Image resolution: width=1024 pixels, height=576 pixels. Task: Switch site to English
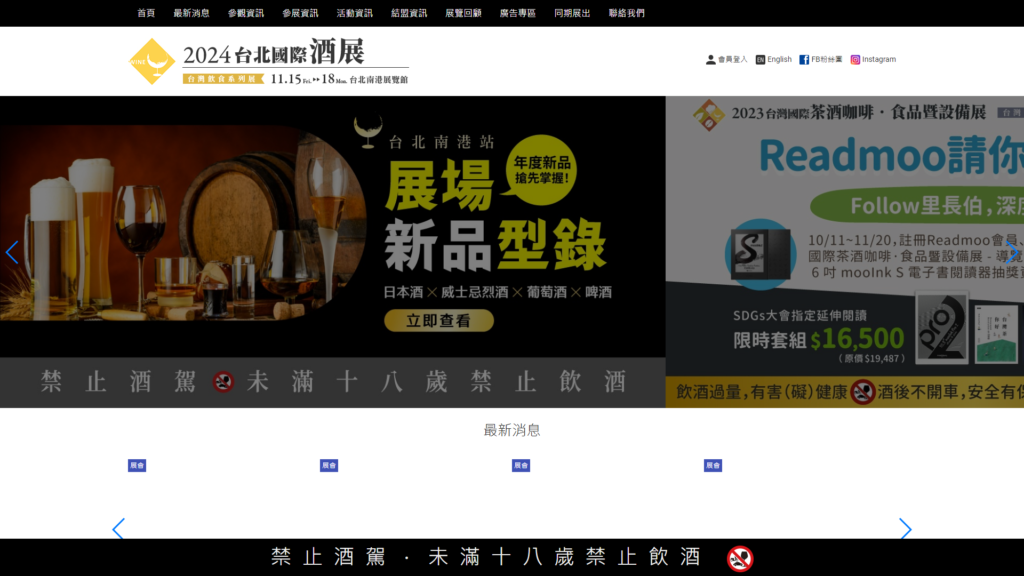pyautogui.click(x=779, y=59)
